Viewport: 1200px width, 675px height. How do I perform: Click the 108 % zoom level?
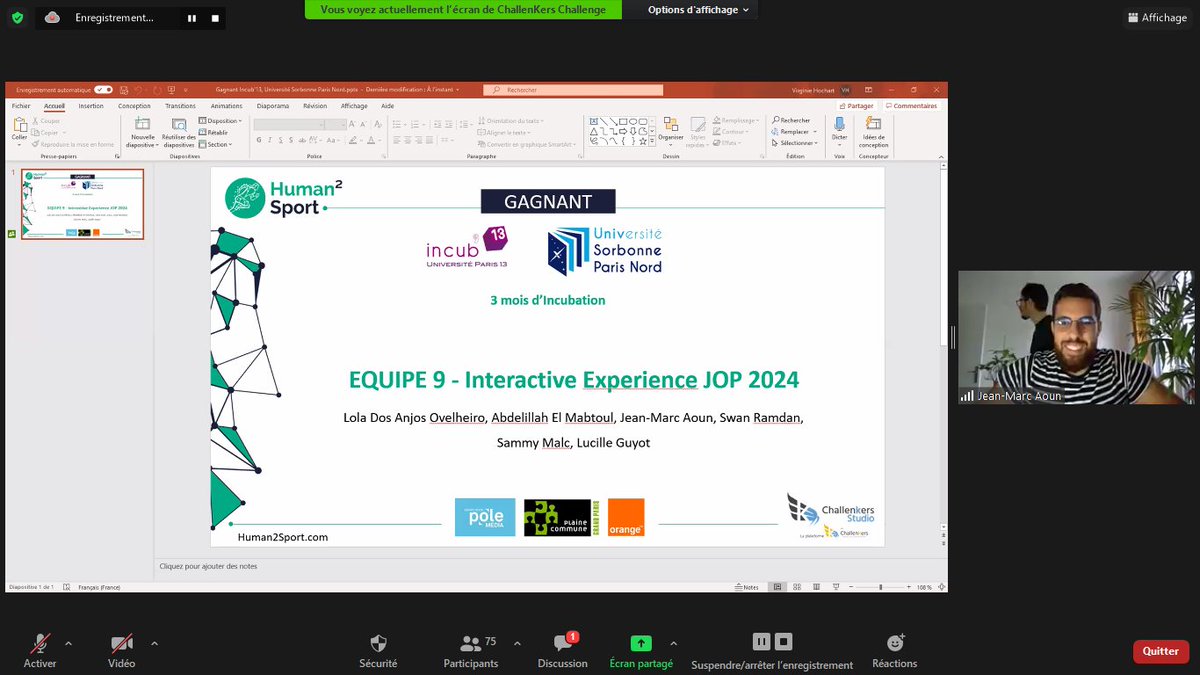[x=923, y=587]
